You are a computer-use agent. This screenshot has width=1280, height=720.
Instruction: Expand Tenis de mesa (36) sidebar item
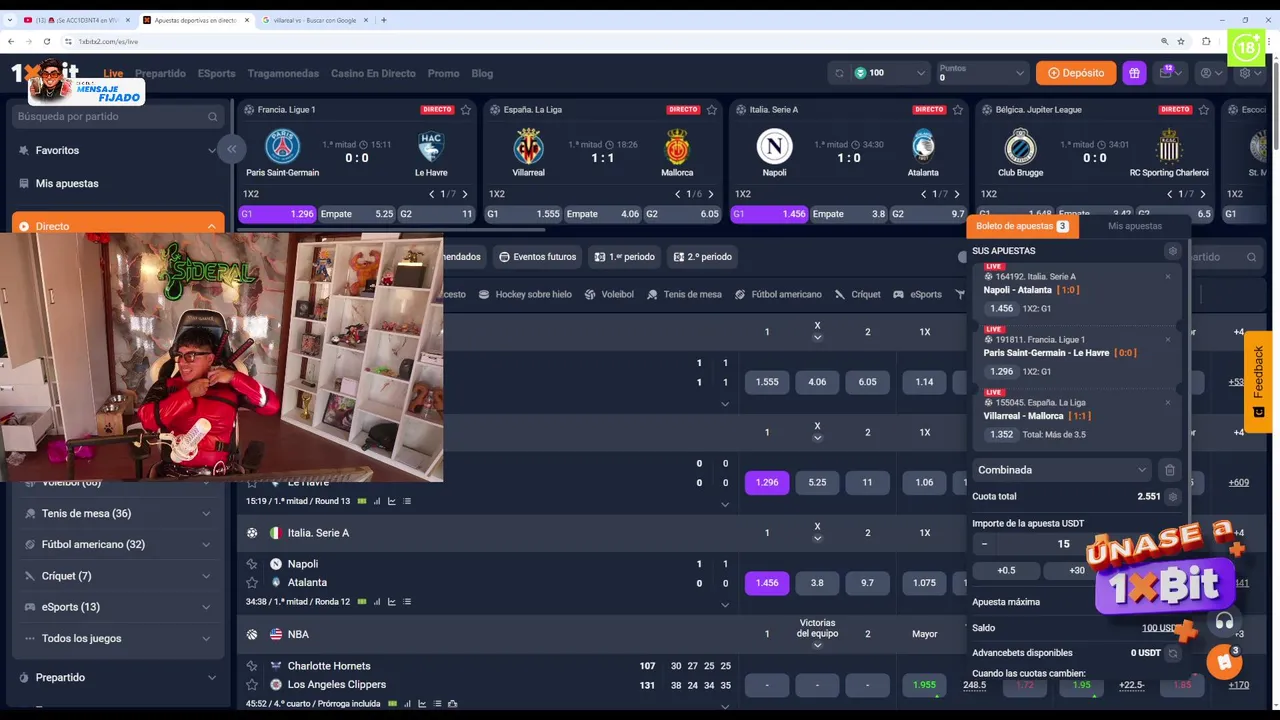(206, 514)
